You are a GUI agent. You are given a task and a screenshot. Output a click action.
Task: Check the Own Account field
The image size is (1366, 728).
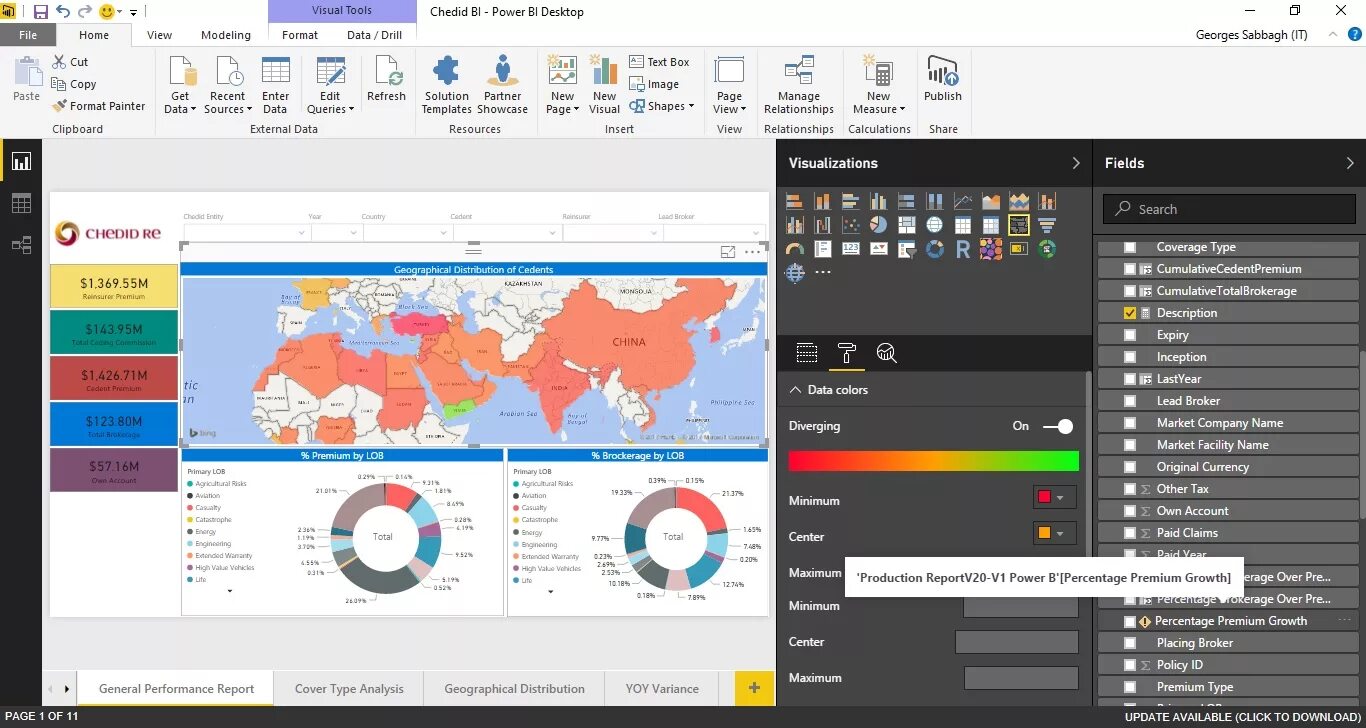tap(1130, 511)
